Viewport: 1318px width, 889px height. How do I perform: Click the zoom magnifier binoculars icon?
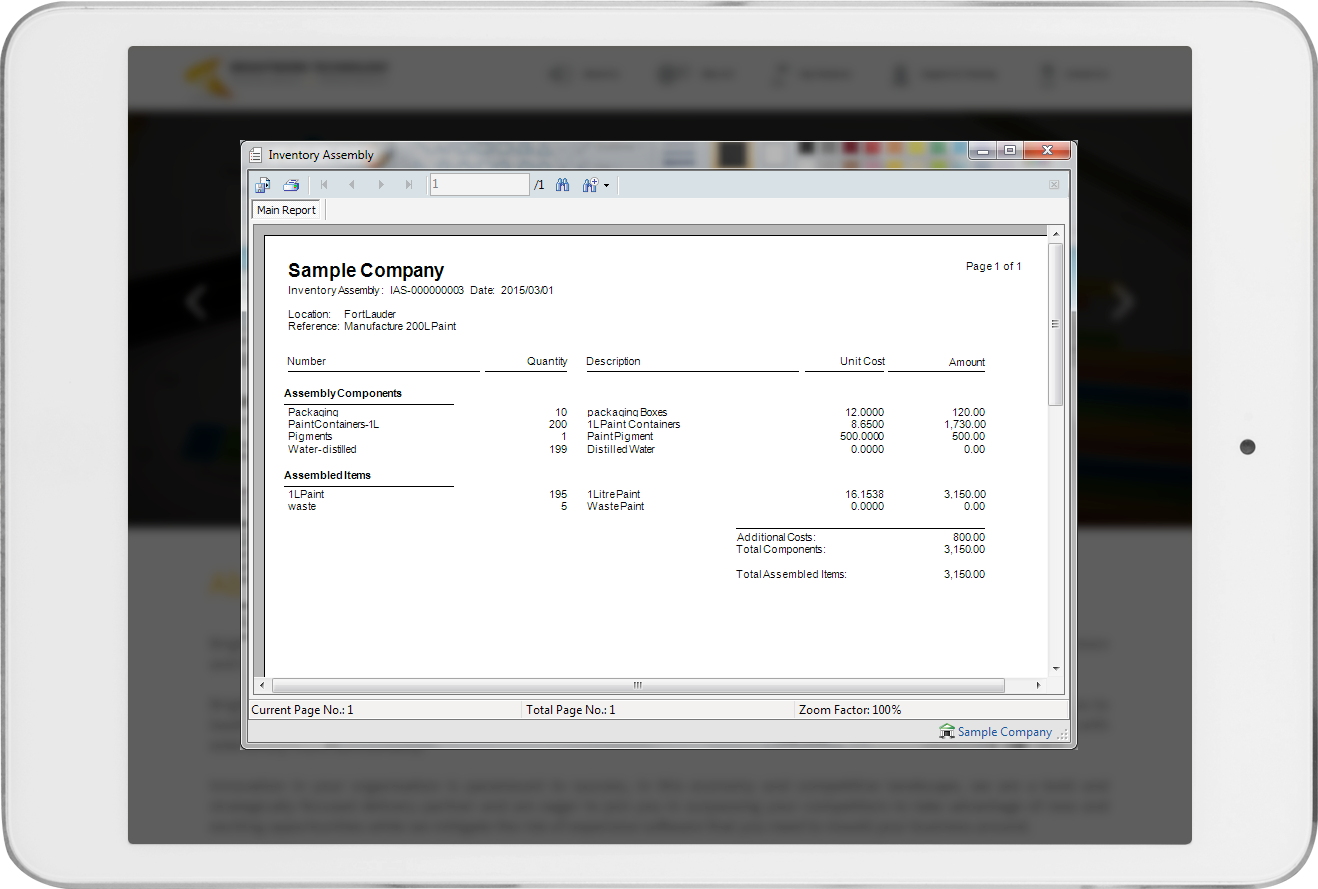coord(590,185)
